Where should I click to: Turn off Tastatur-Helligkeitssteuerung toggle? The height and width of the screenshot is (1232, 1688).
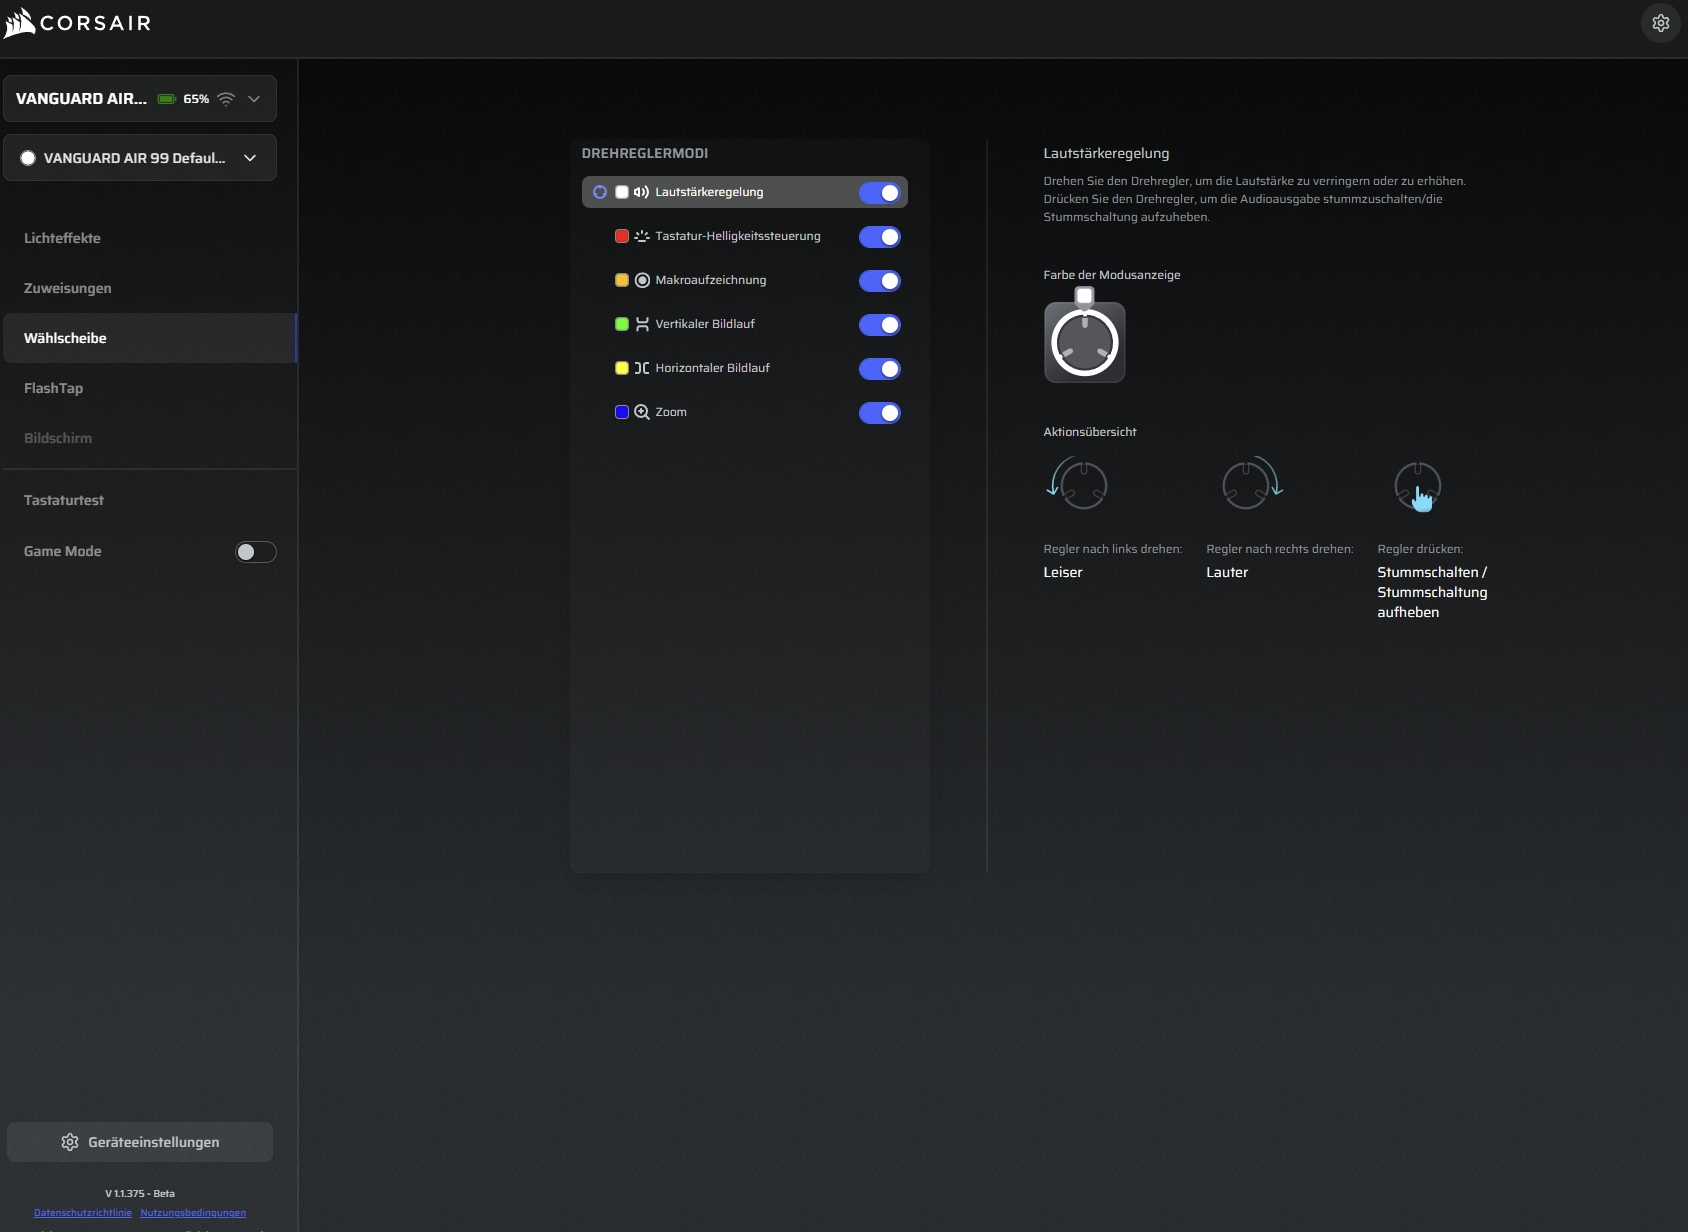(x=879, y=237)
